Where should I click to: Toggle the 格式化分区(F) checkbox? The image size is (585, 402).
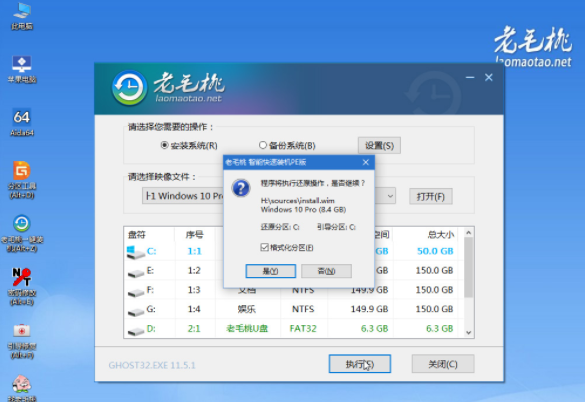(x=265, y=247)
